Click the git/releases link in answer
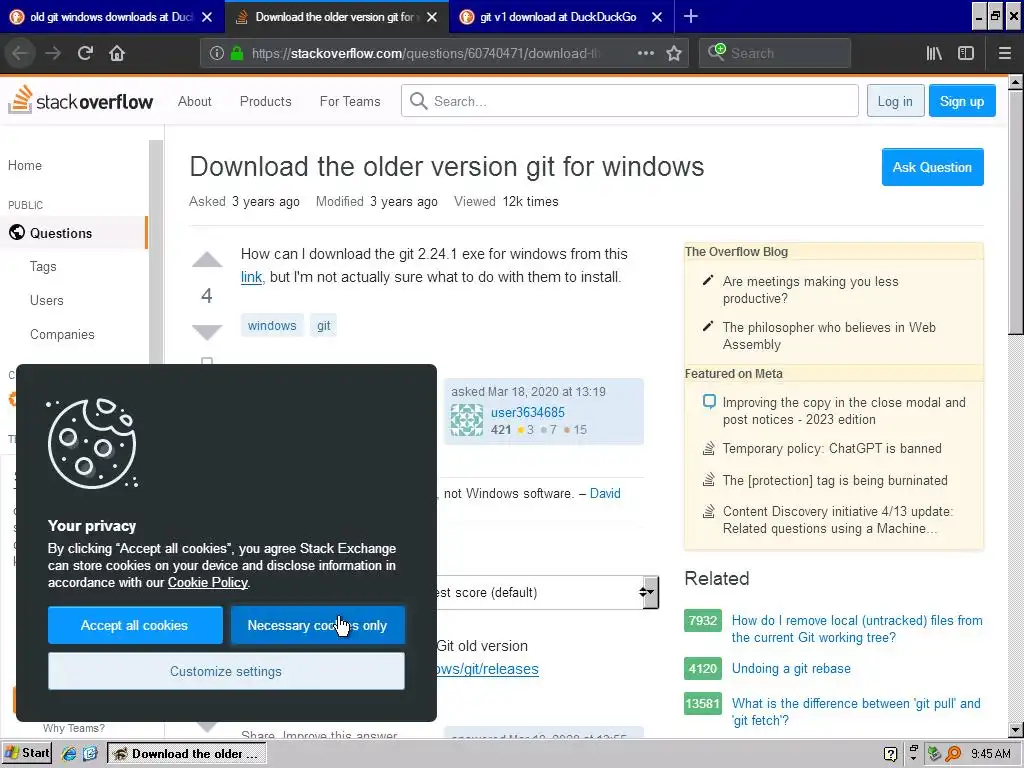Viewport: 1024px width, 768px height. coord(488,669)
